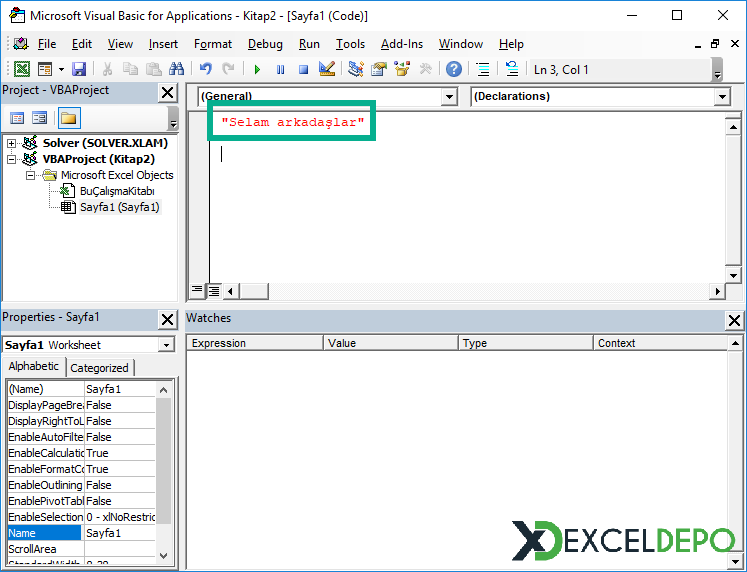Collapse Microsoft Excel Objects folder

(x=30, y=175)
